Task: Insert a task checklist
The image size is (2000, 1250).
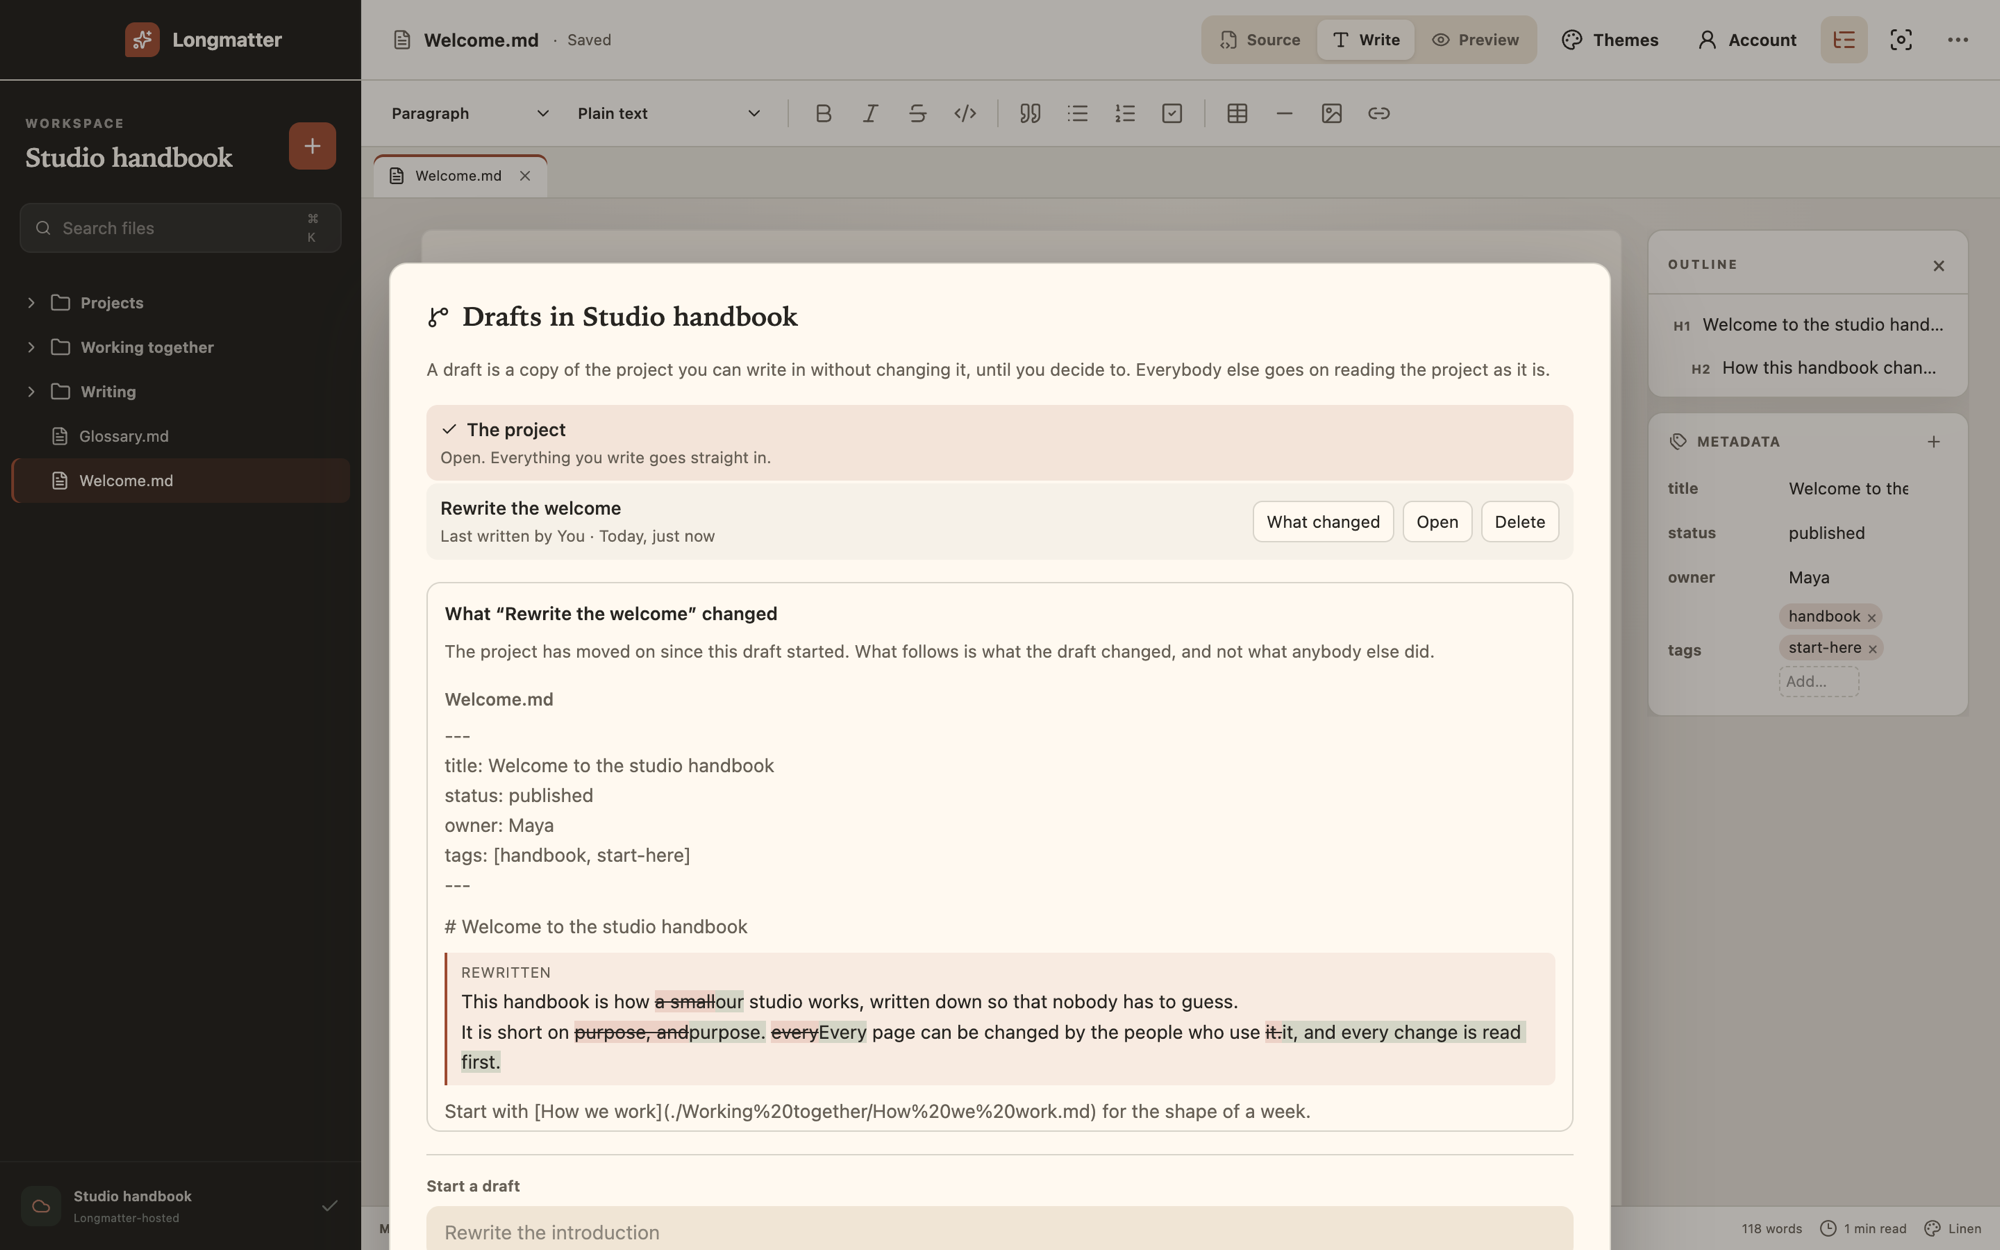Action: (x=1172, y=113)
